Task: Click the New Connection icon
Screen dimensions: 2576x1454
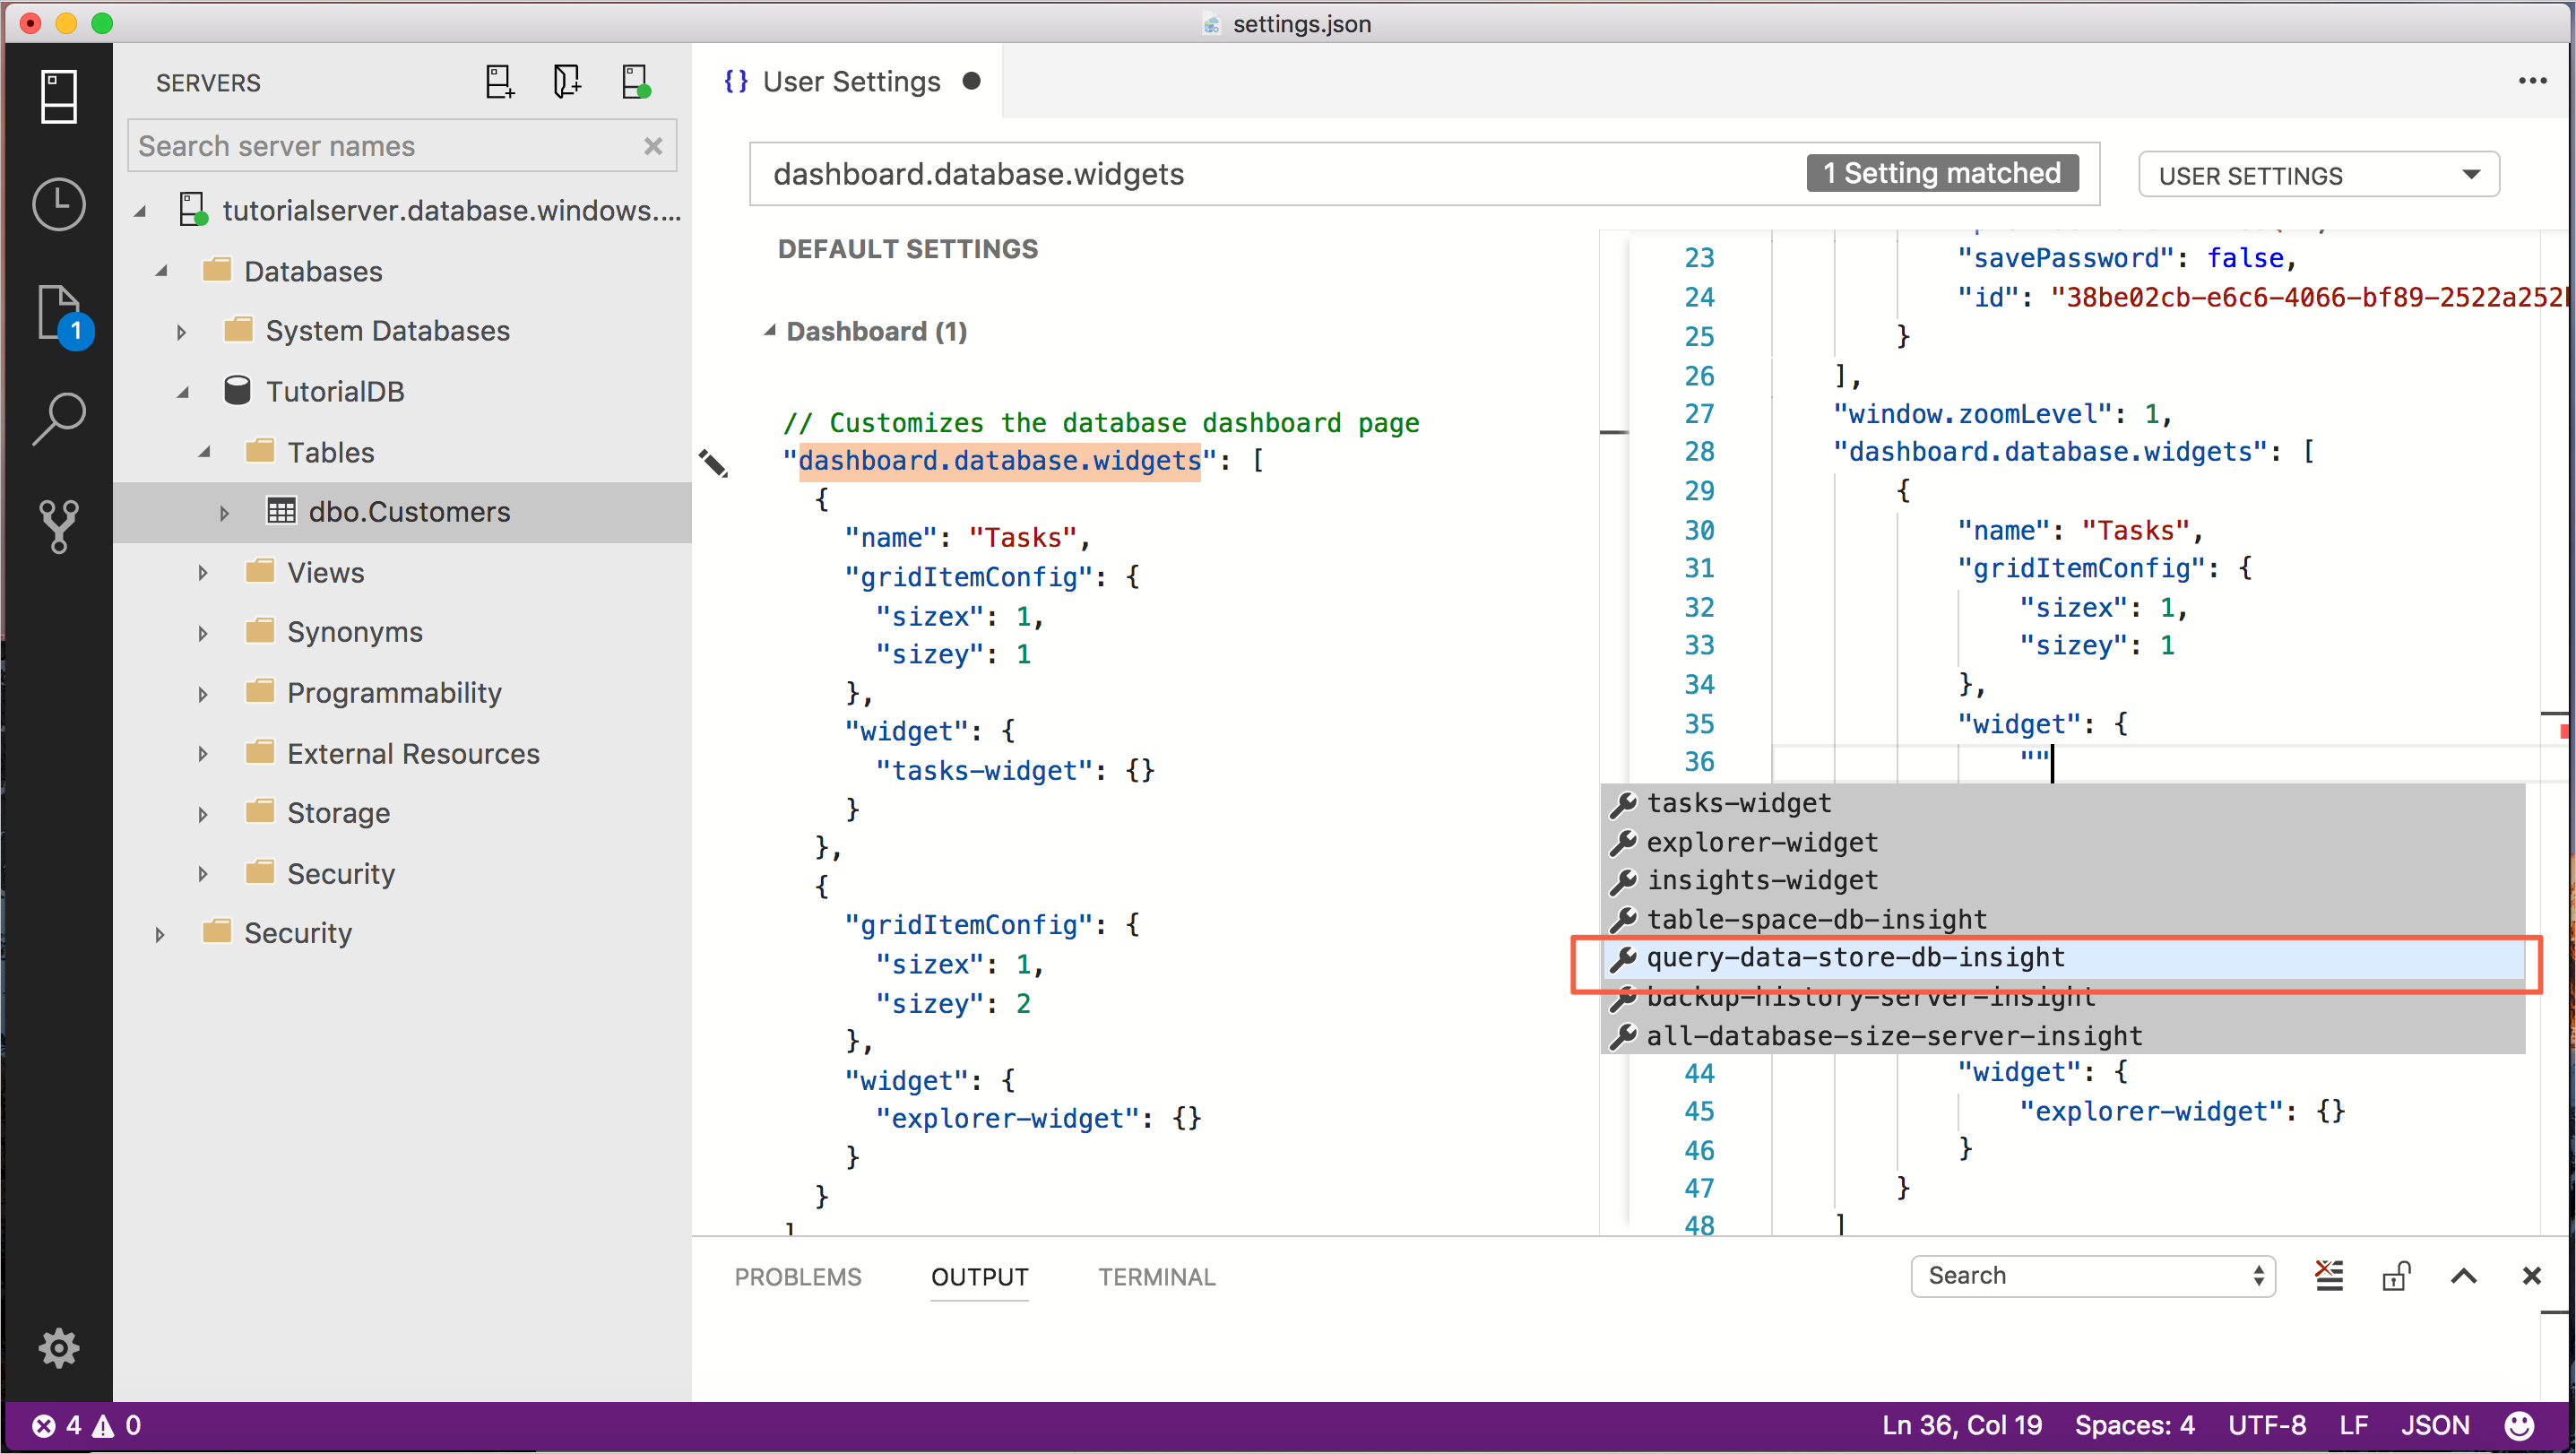Action: click(x=499, y=82)
